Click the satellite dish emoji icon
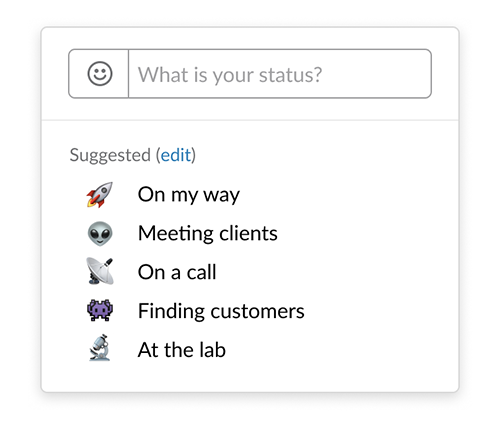Viewport: 500px width, 432px height. (100, 271)
